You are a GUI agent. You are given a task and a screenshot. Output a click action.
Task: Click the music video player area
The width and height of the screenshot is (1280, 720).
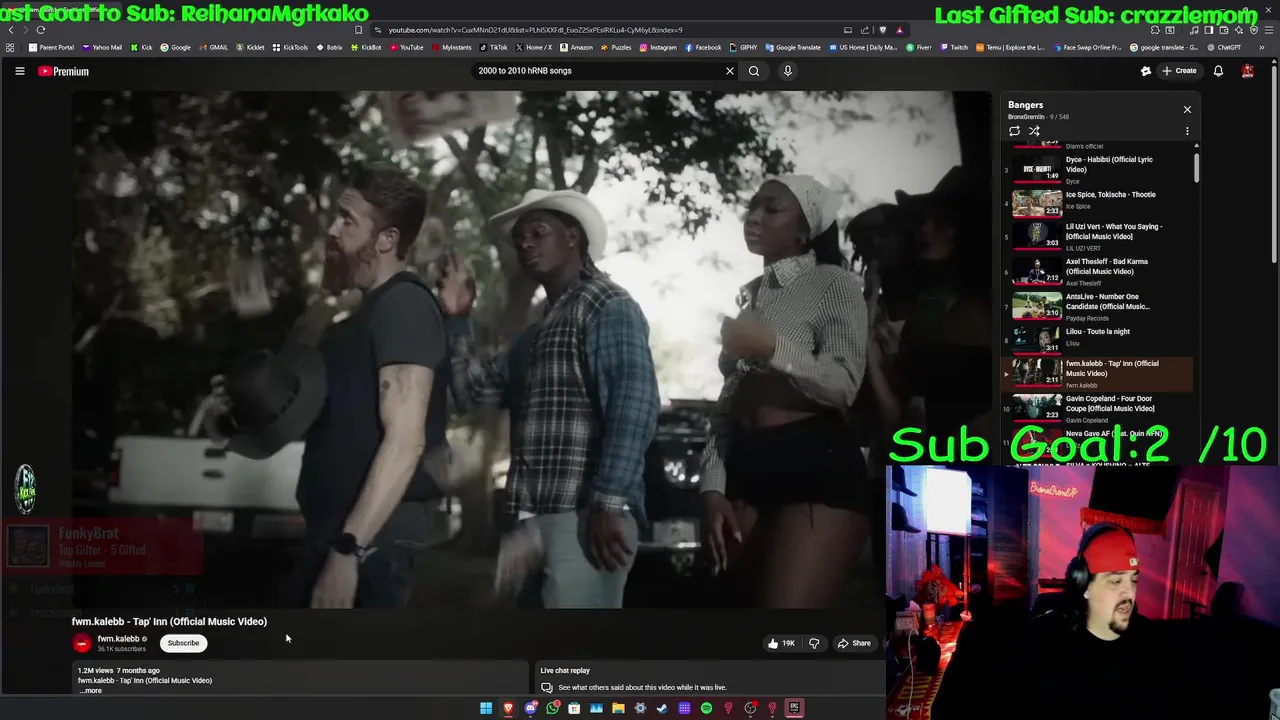[x=531, y=350]
